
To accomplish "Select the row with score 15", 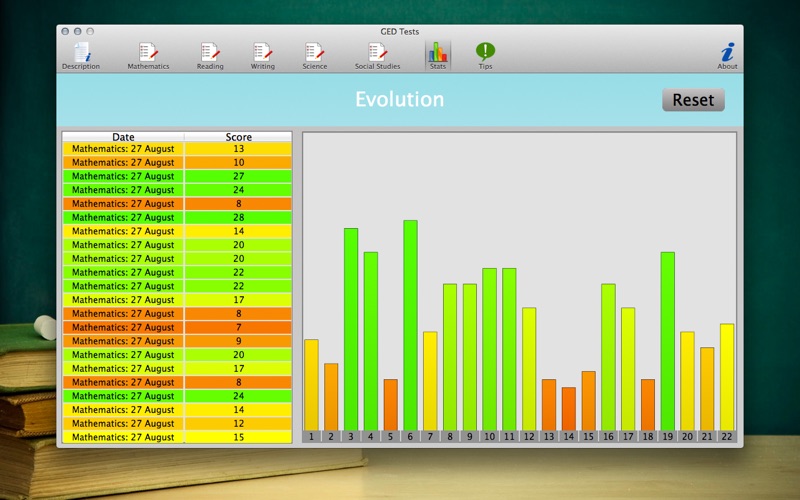I will [x=177, y=437].
